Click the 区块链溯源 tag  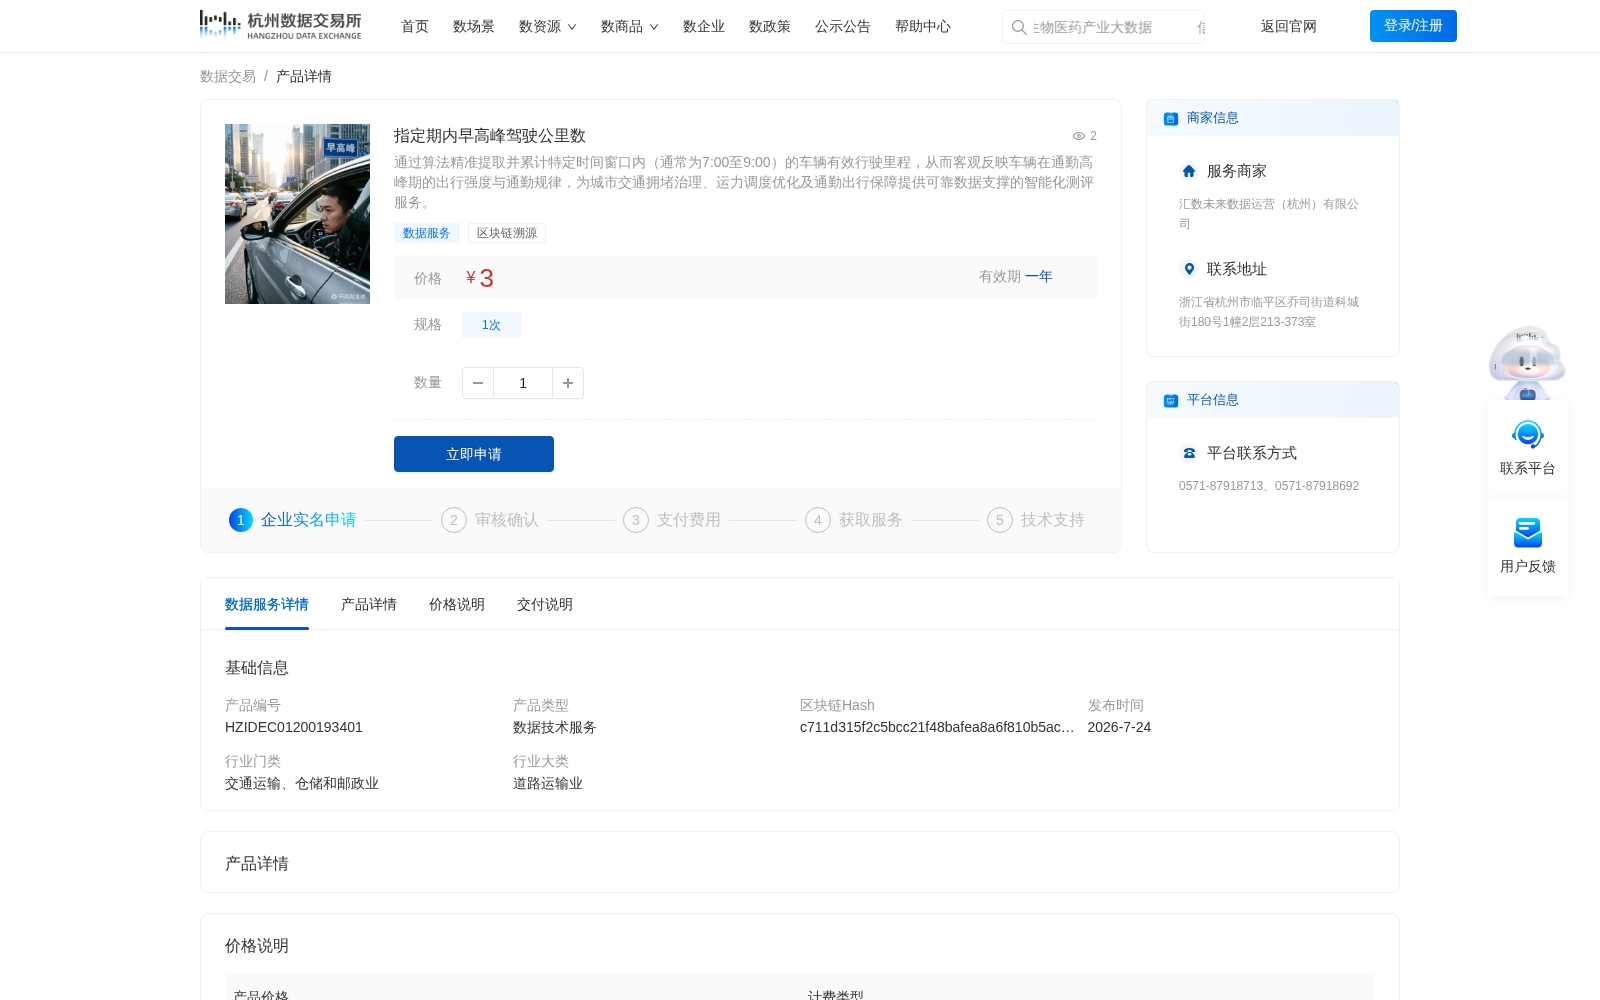click(507, 233)
